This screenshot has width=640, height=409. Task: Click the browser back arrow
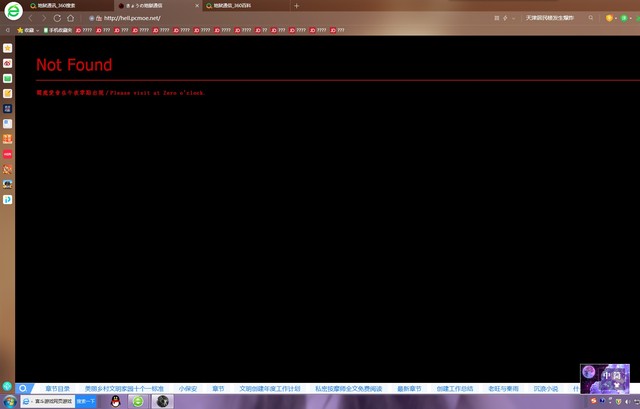coord(30,18)
